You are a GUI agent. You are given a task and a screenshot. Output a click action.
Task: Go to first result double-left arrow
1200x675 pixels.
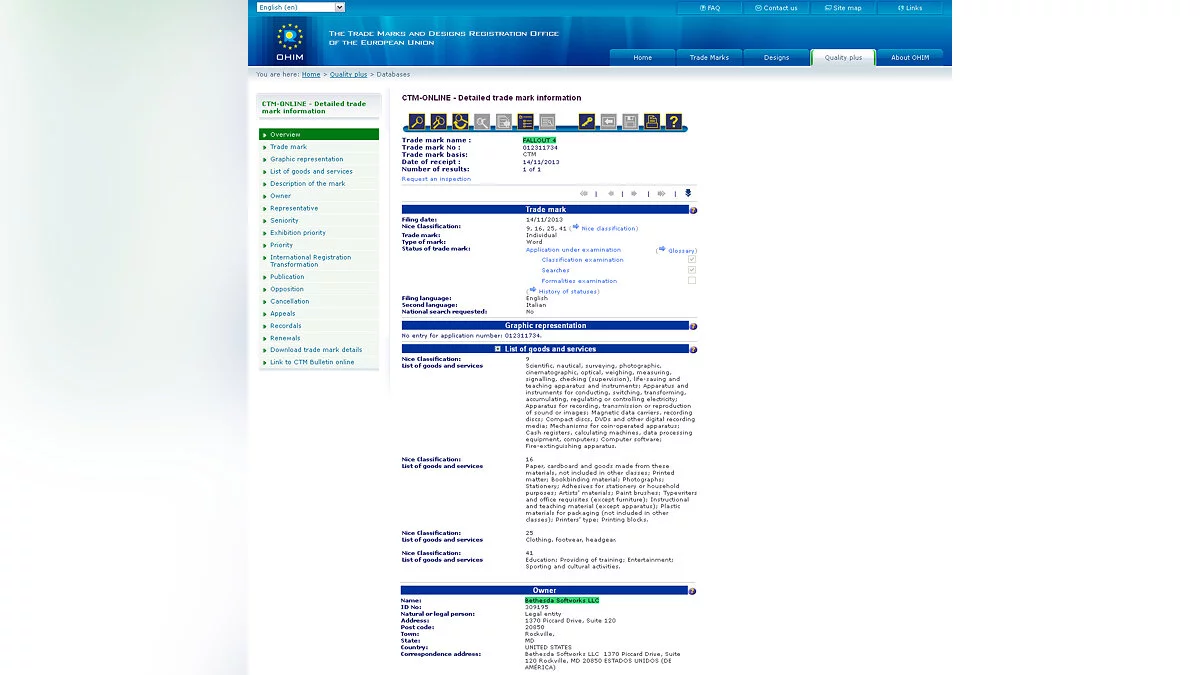[x=584, y=194]
